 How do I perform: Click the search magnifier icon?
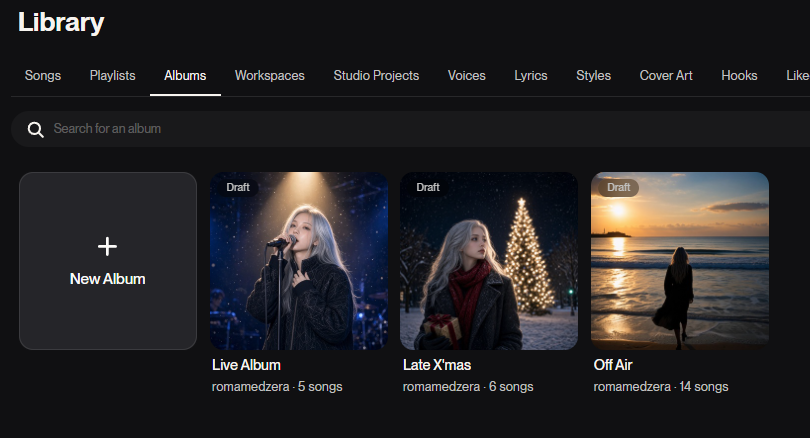tap(36, 129)
